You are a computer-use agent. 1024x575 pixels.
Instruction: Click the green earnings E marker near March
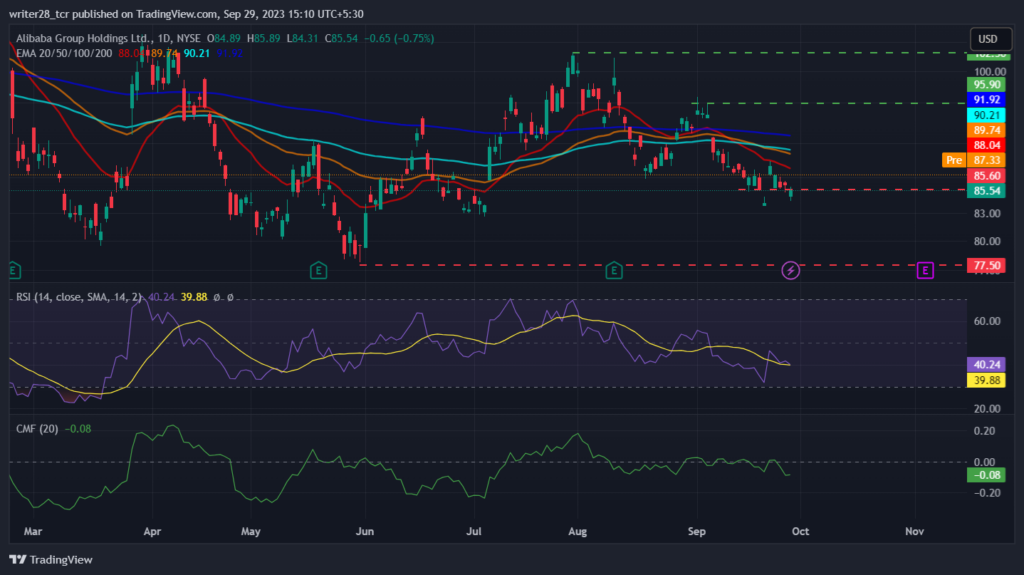click(x=14, y=270)
